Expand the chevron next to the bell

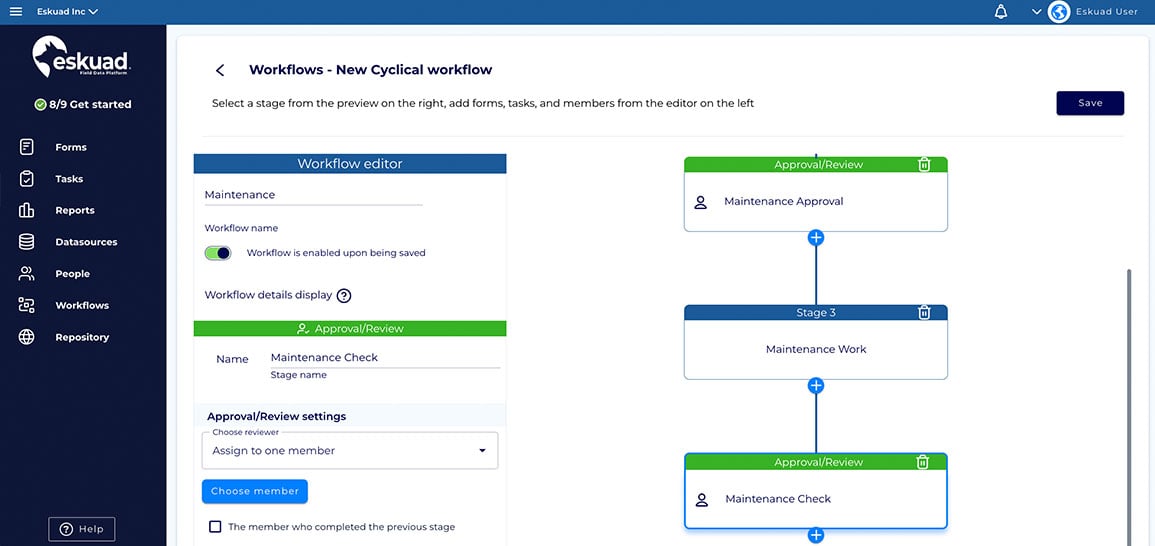coord(1036,12)
